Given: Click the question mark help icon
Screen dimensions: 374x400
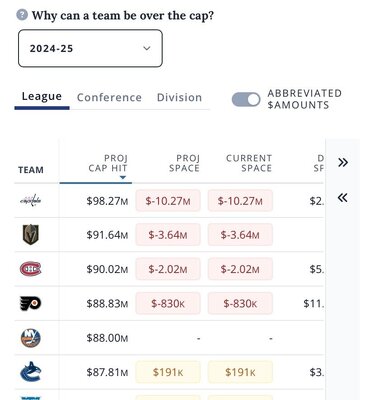Looking at the screenshot, I should click(x=22, y=15).
